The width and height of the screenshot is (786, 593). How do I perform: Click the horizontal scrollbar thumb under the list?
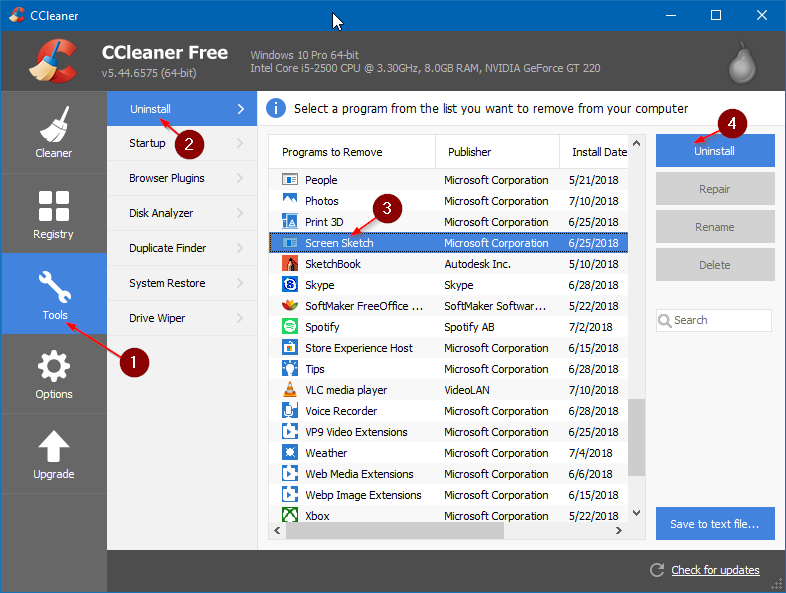pos(395,530)
